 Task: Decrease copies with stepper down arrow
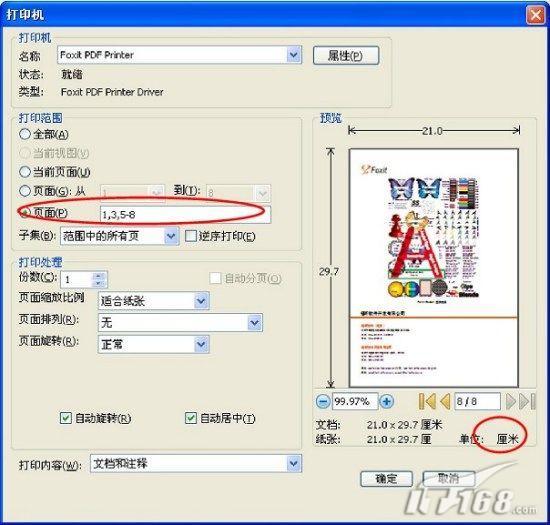coord(99,283)
